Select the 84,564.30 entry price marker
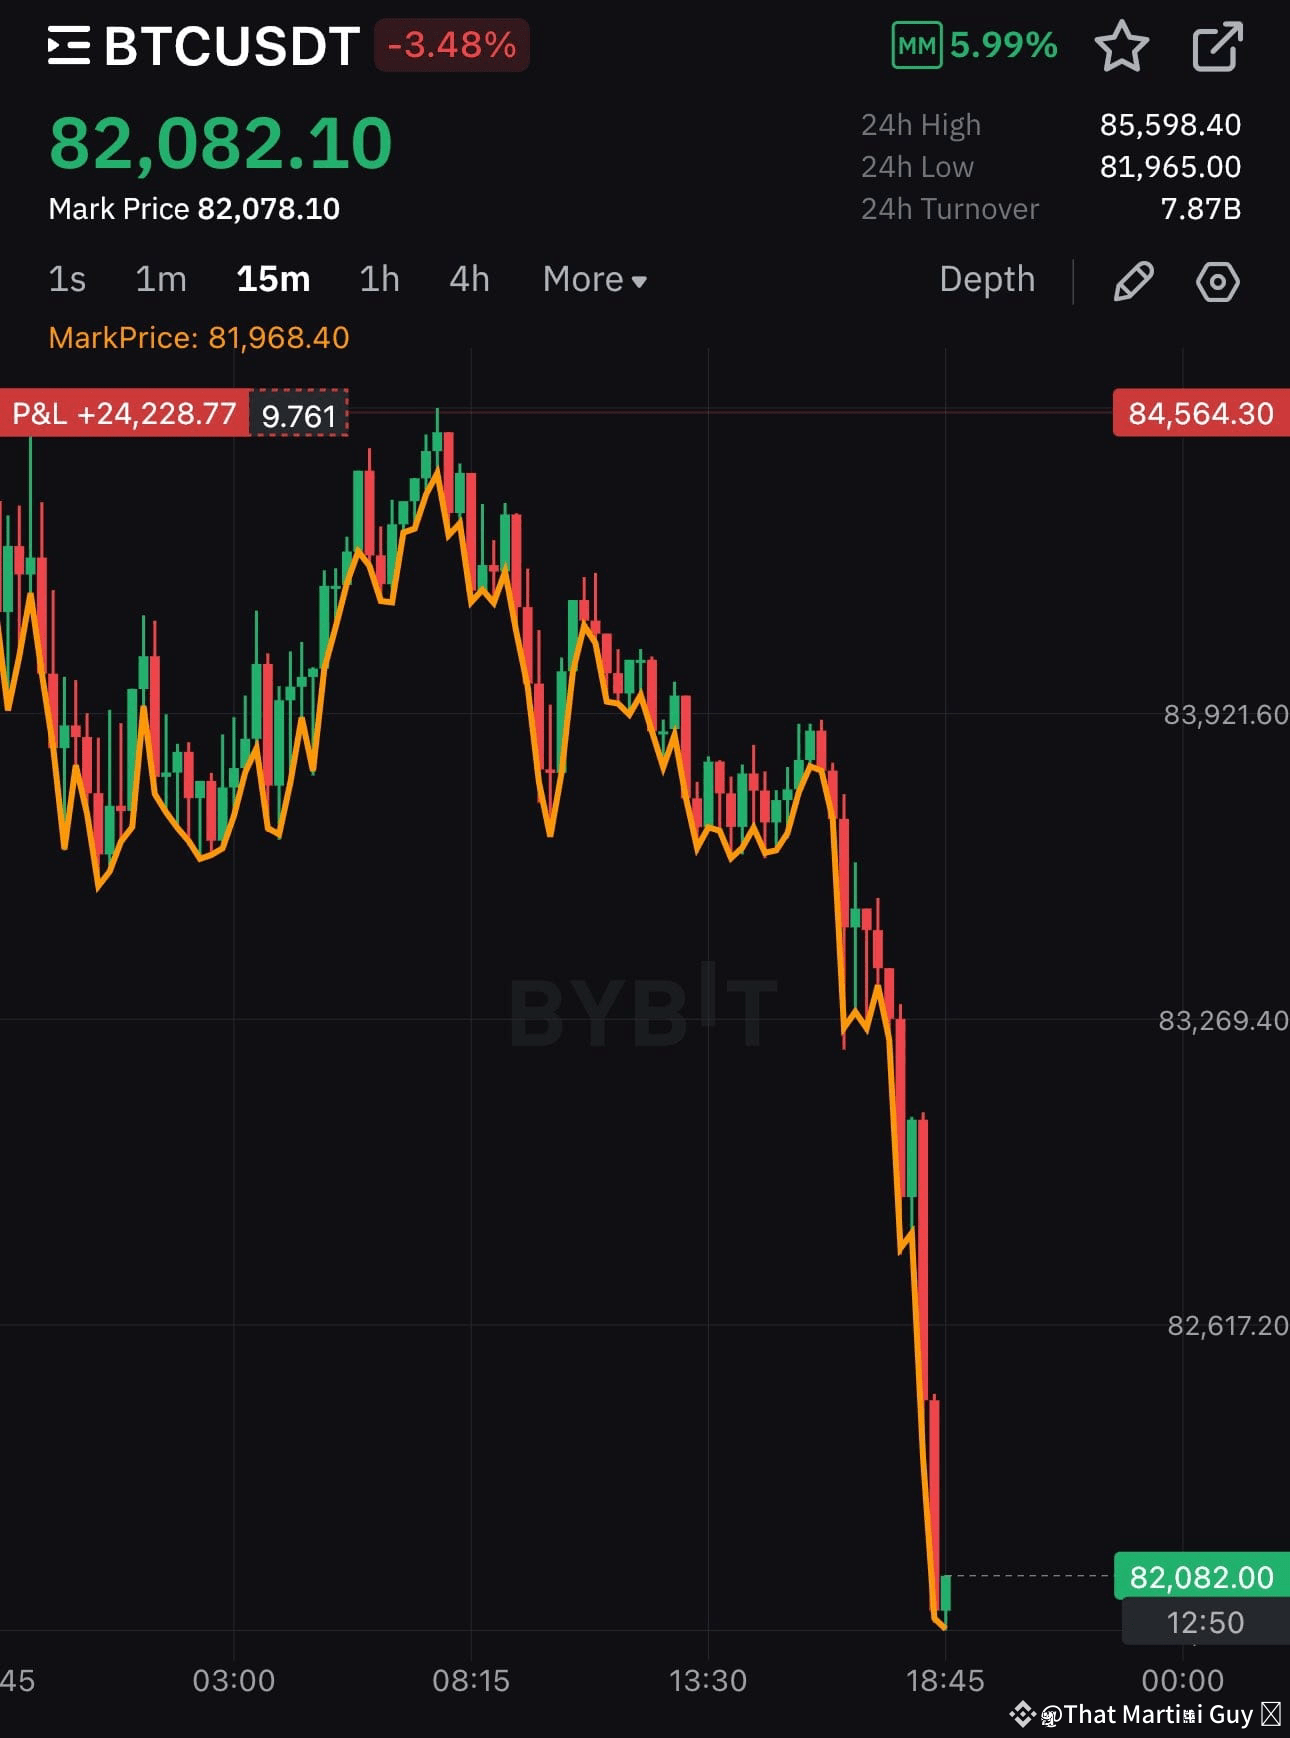Screen dimensions: 1290x1738 (x=1199, y=413)
